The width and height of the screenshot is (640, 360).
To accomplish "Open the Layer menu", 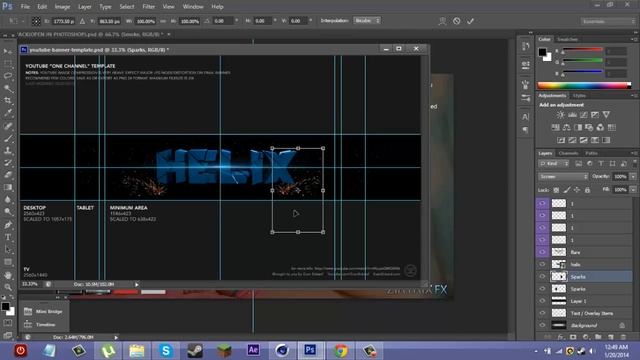I will click(84, 7).
